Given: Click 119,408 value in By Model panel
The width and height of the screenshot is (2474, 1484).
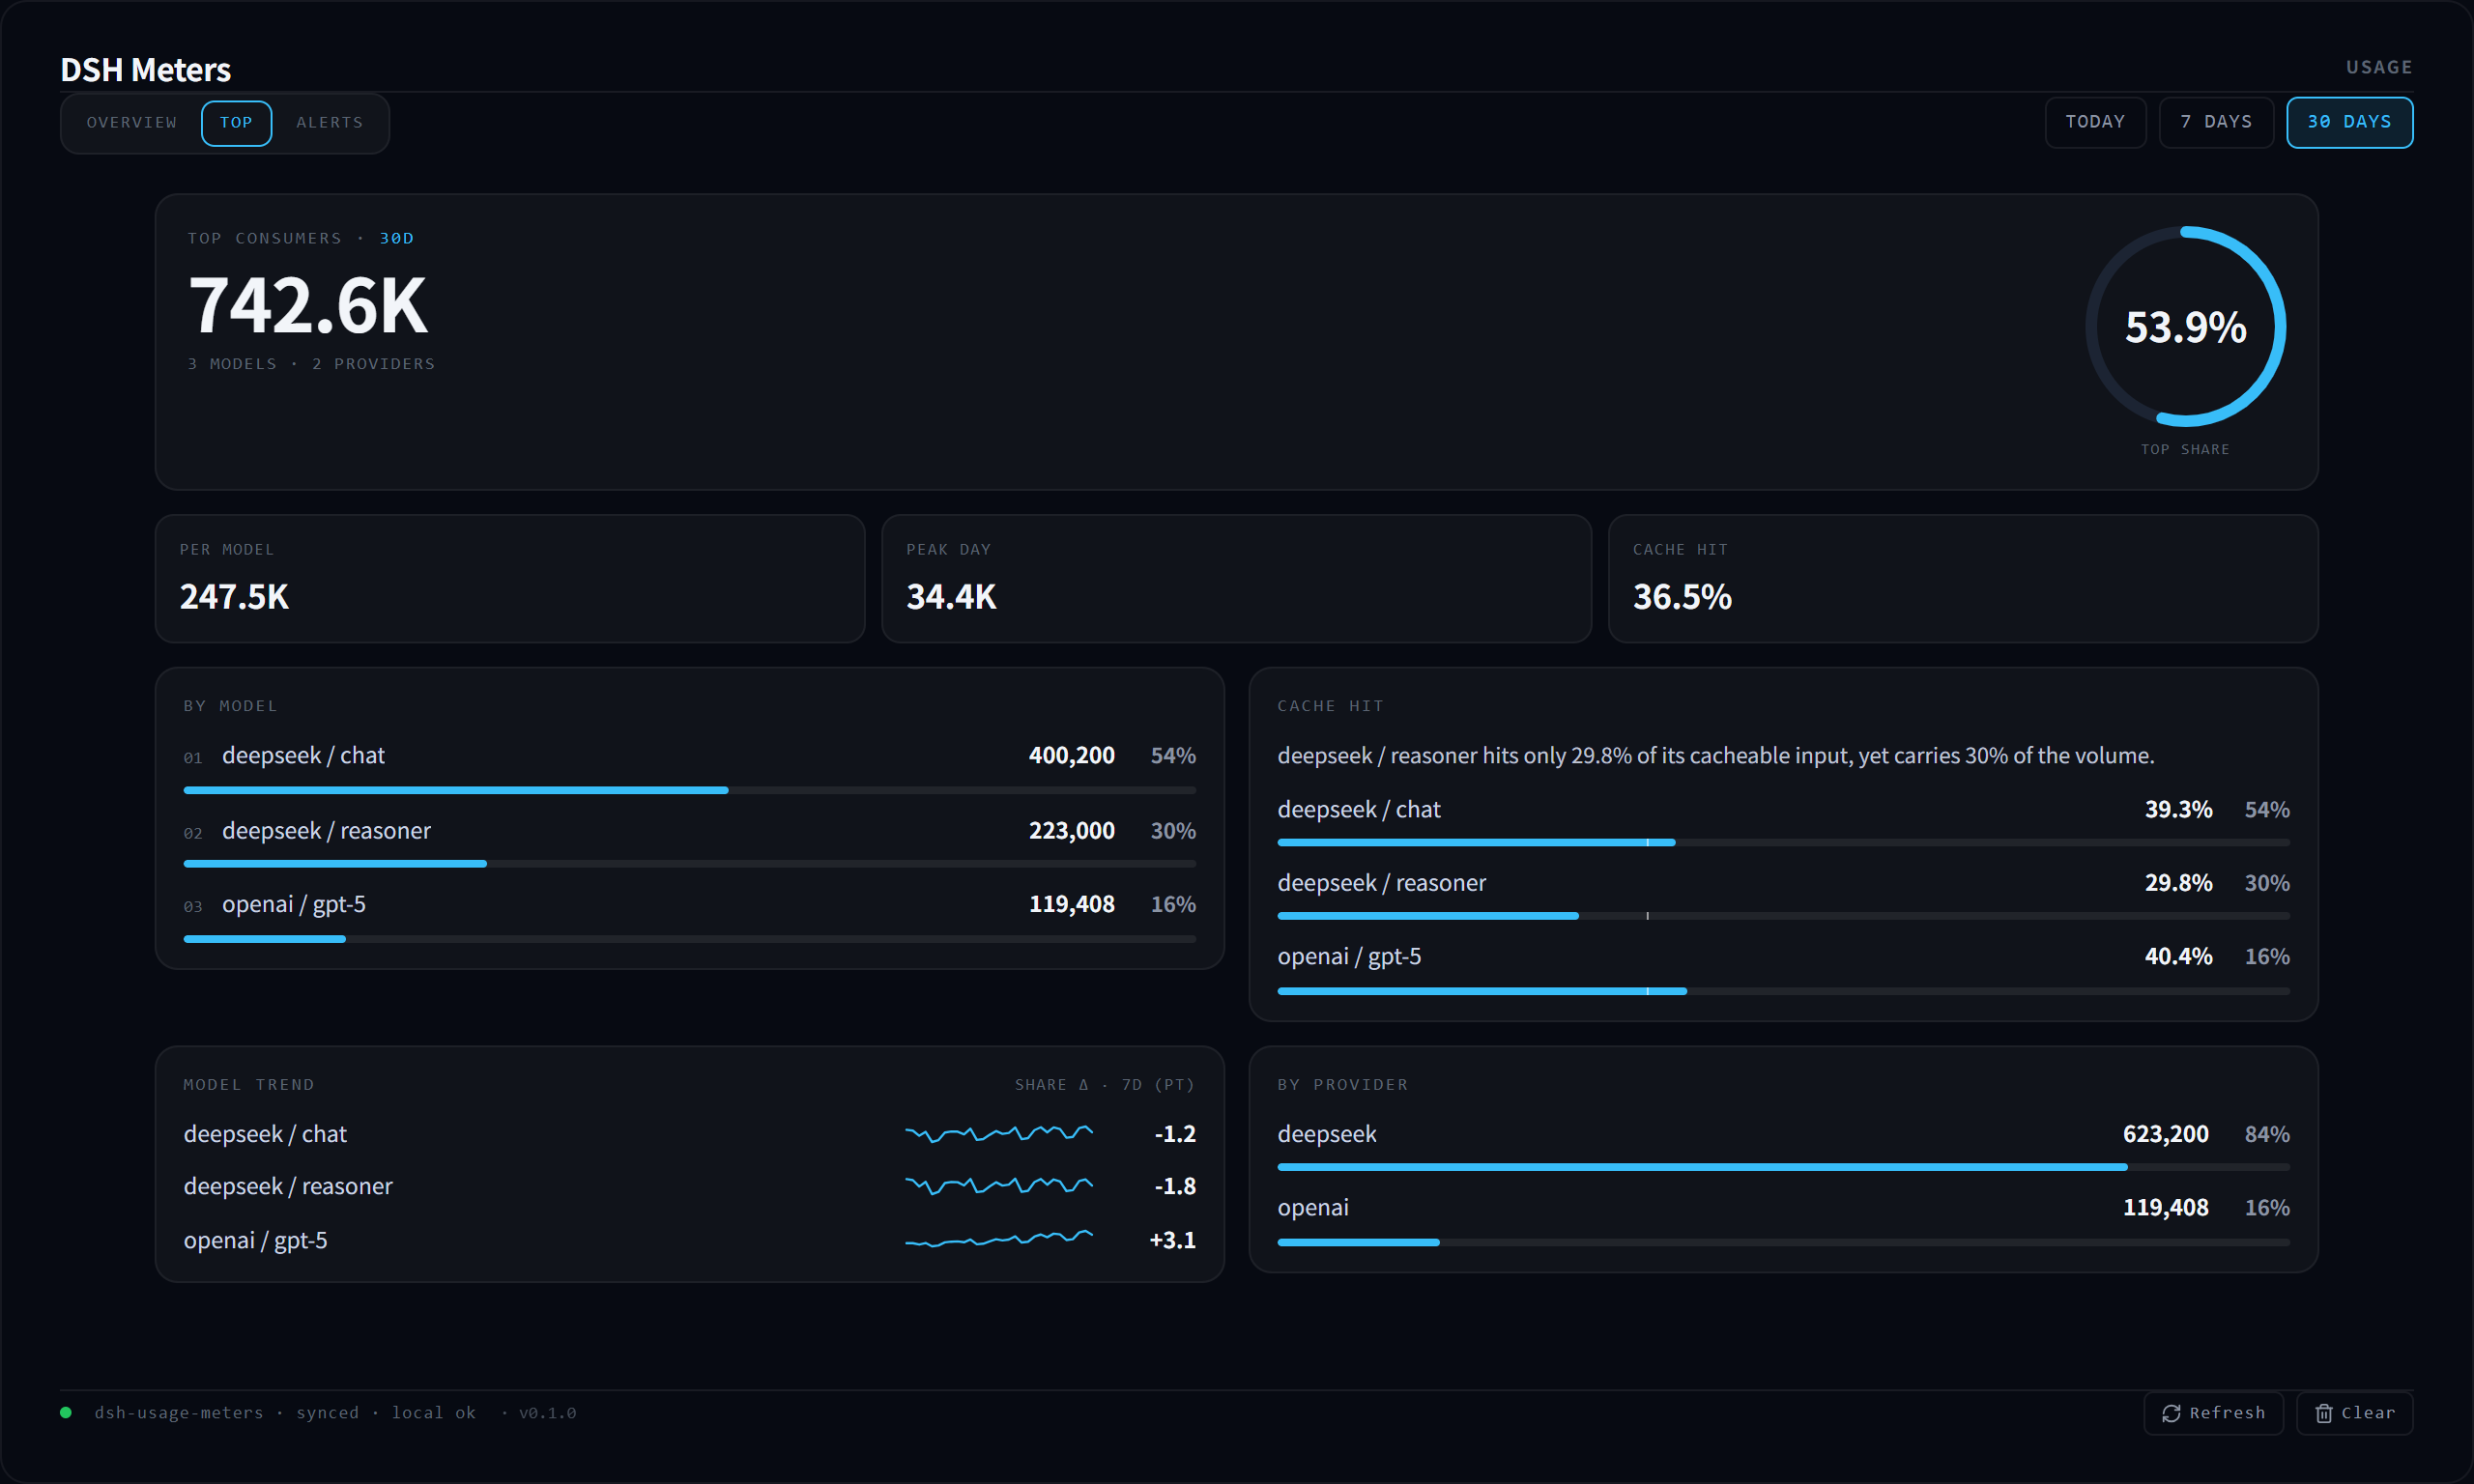Looking at the screenshot, I should [x=1072, y=905].
